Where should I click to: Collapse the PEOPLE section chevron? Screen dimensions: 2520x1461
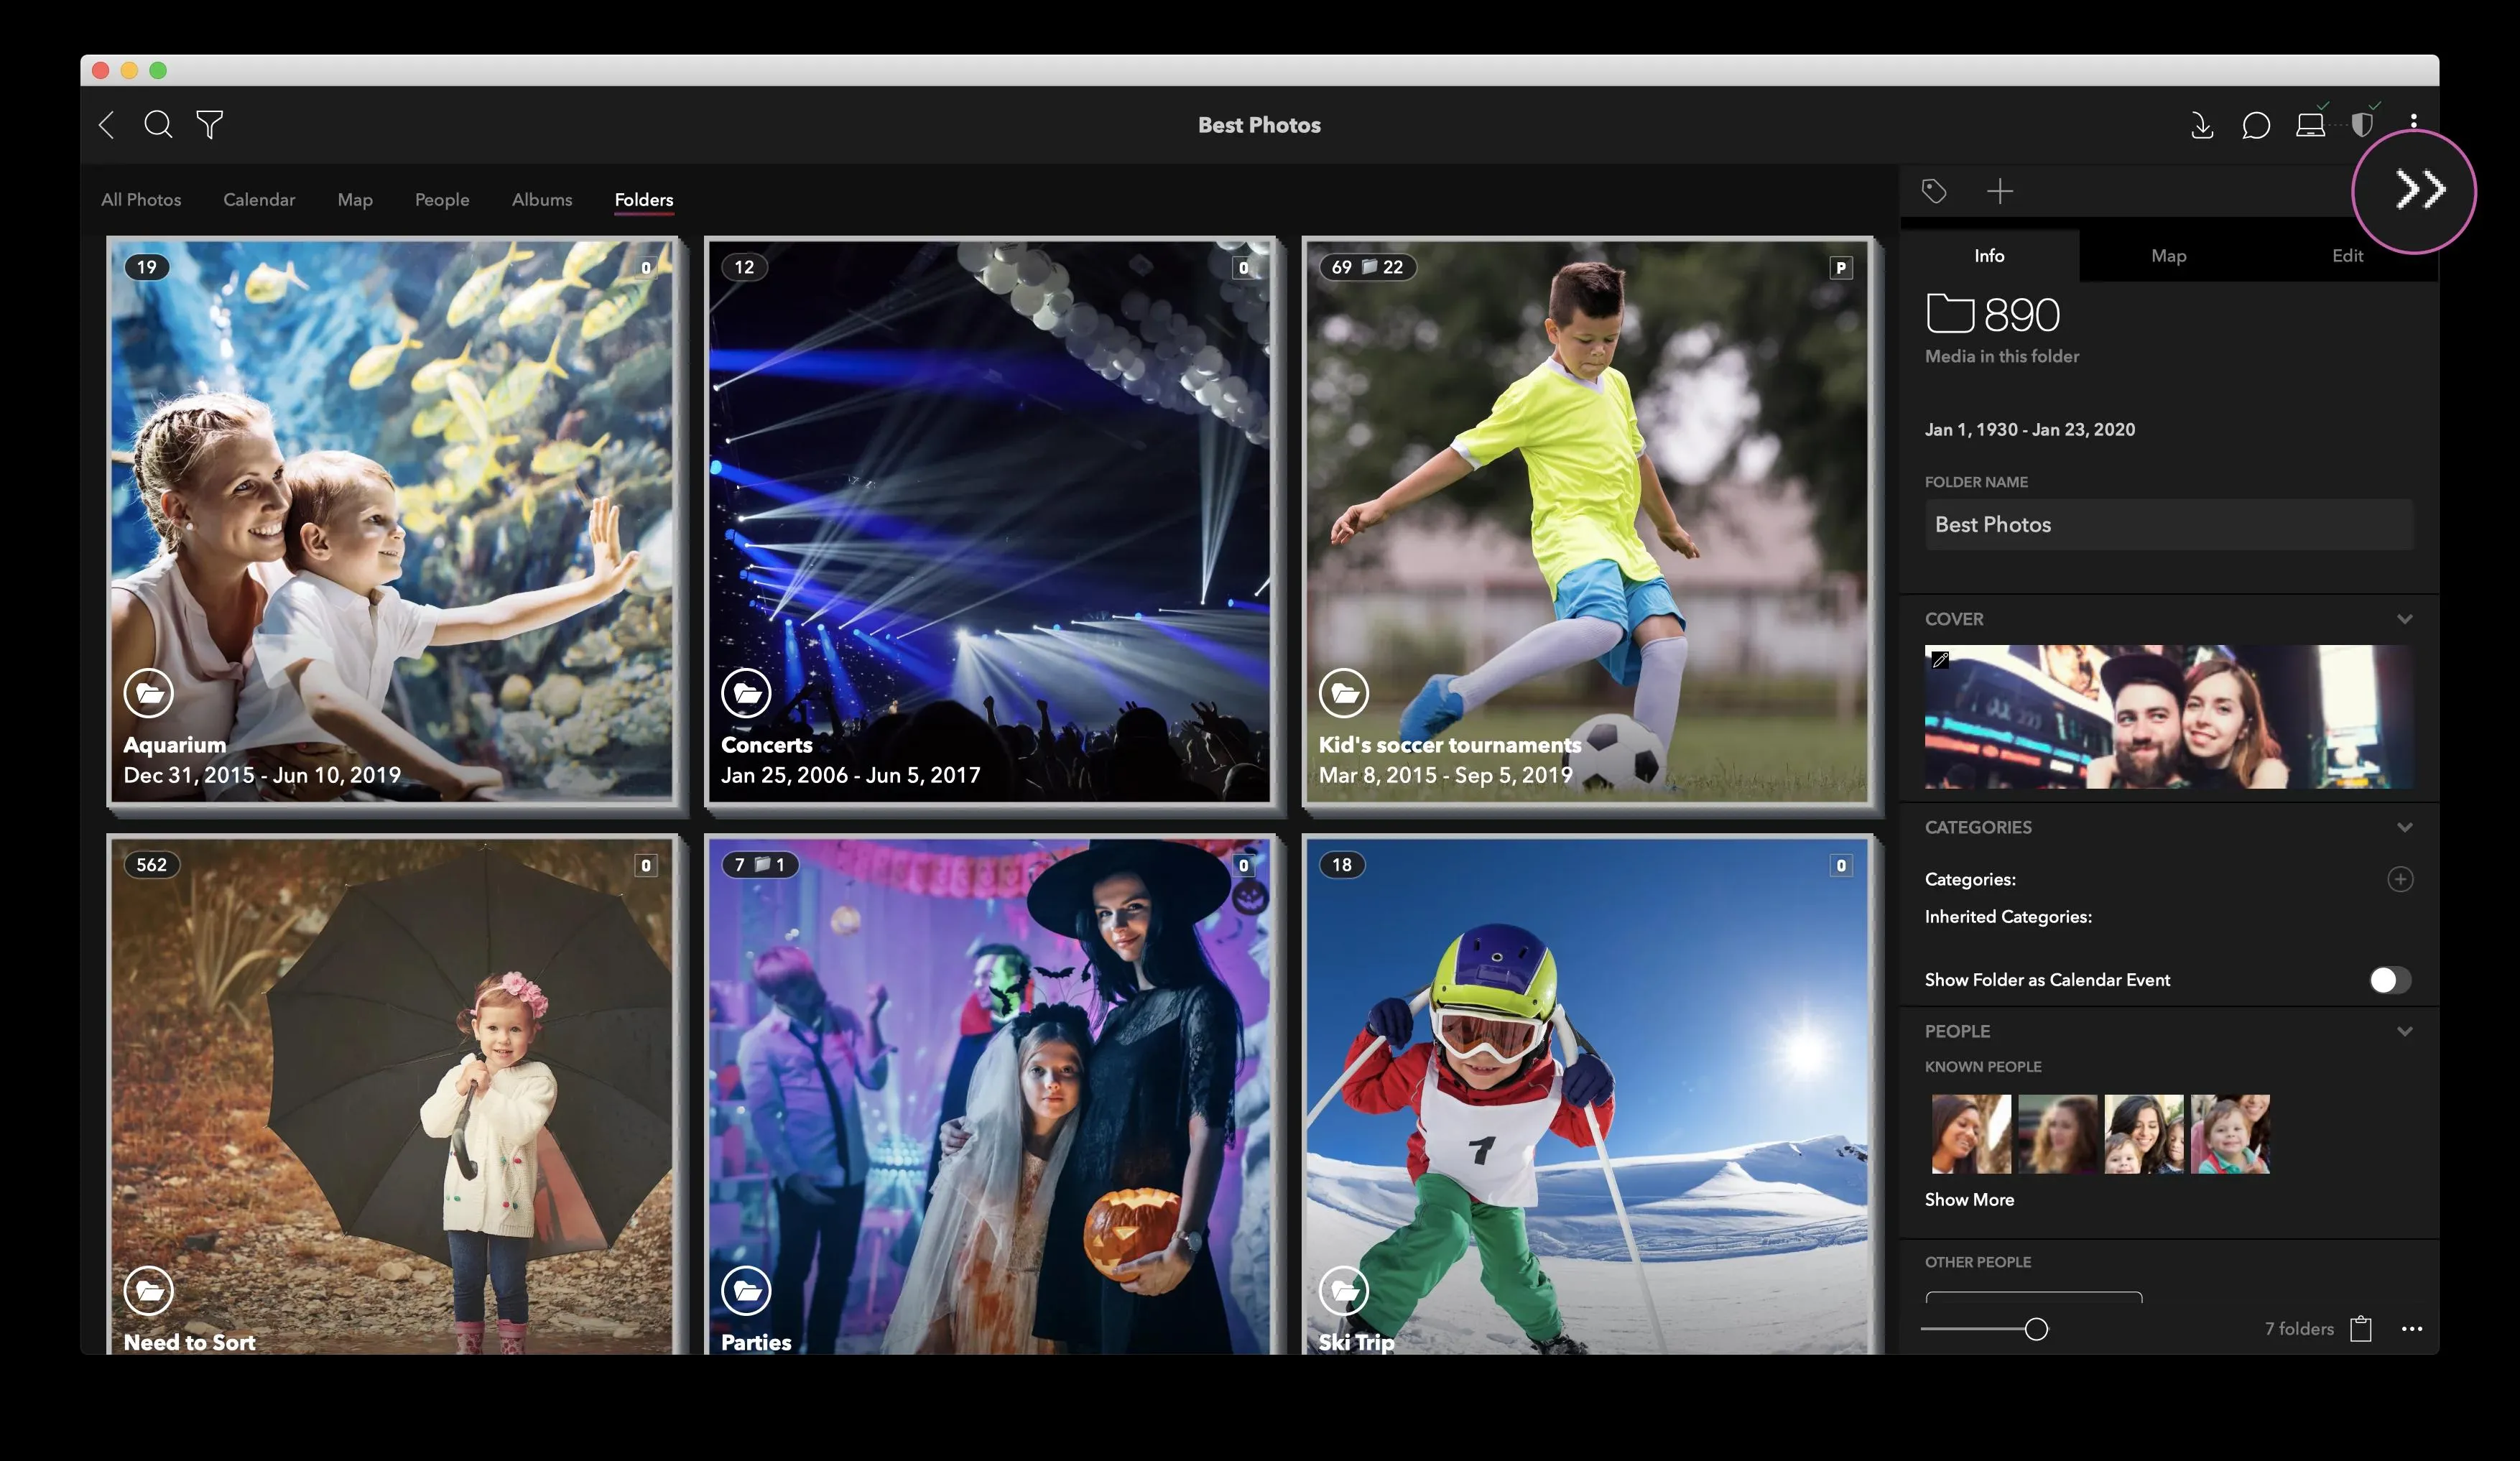(x=2404, y=1030)
